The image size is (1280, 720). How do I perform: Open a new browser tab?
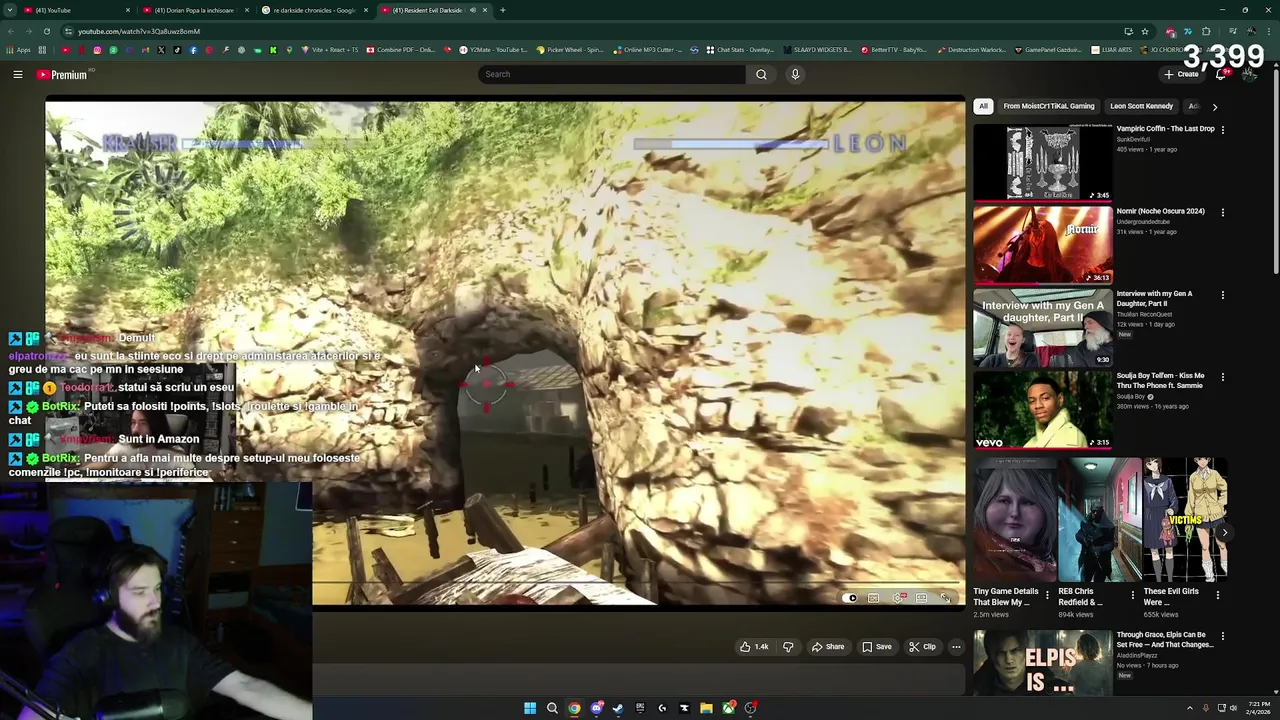coord(502,10)
